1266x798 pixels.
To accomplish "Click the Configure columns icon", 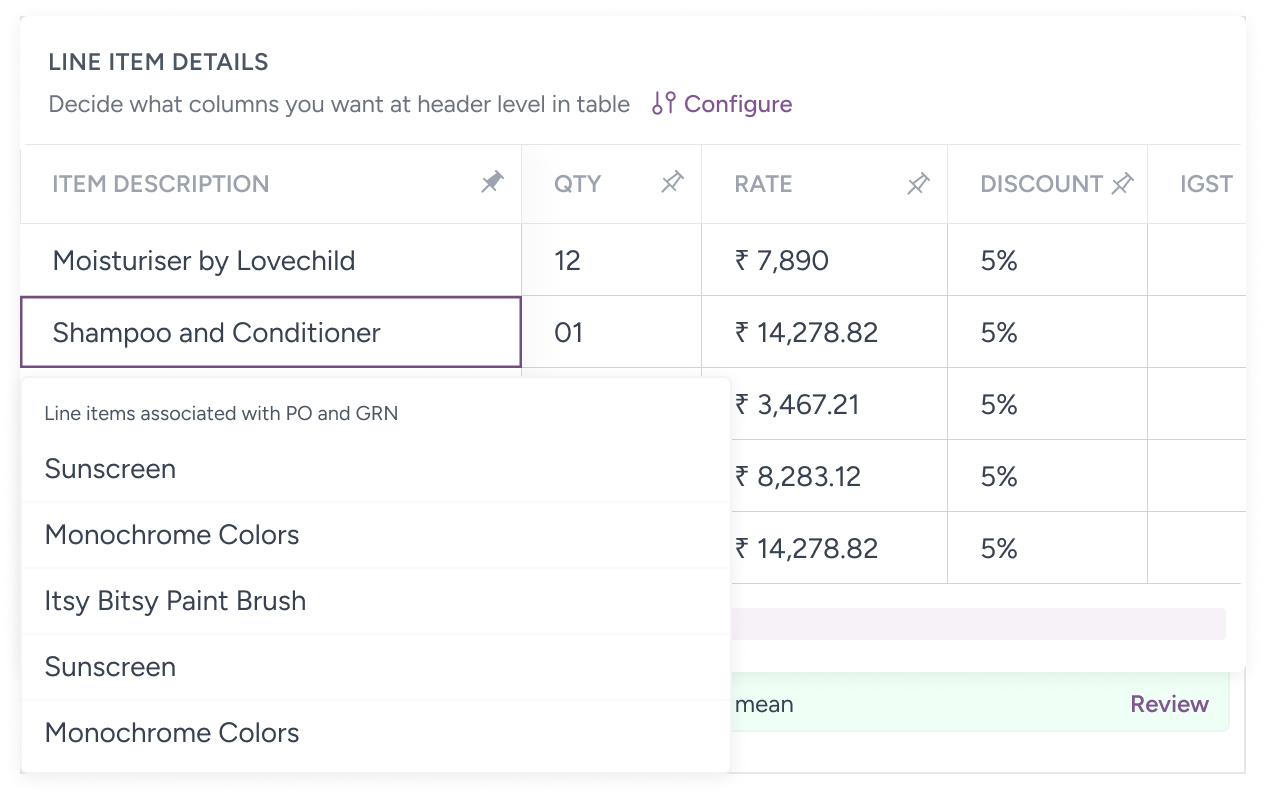I will coord(663,104).
